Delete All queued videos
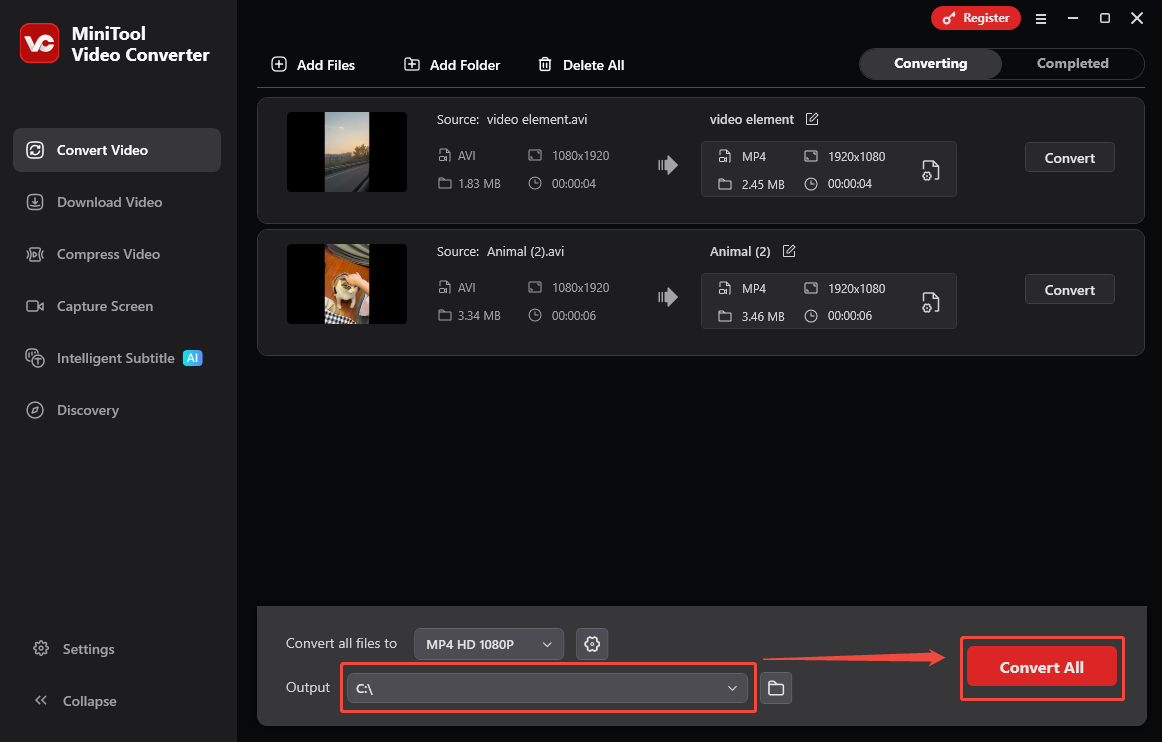 (580, 64)
